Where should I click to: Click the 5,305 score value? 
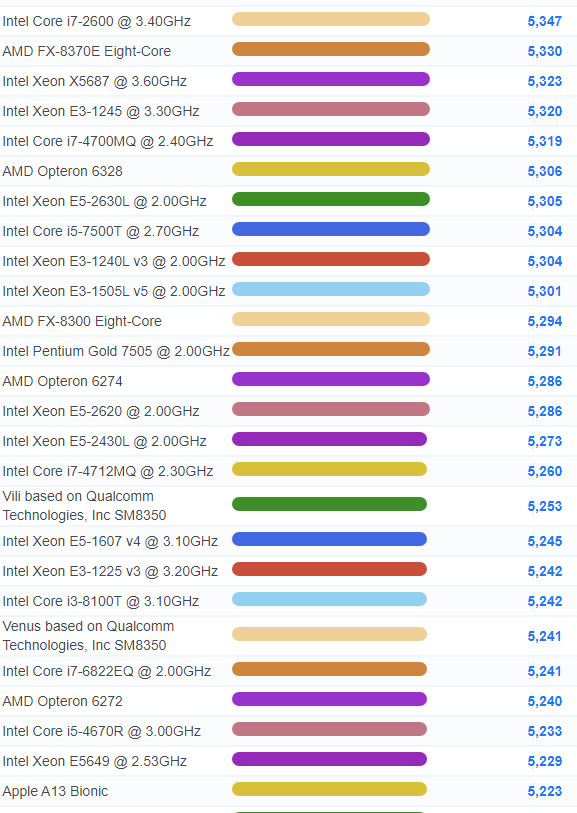544,201
